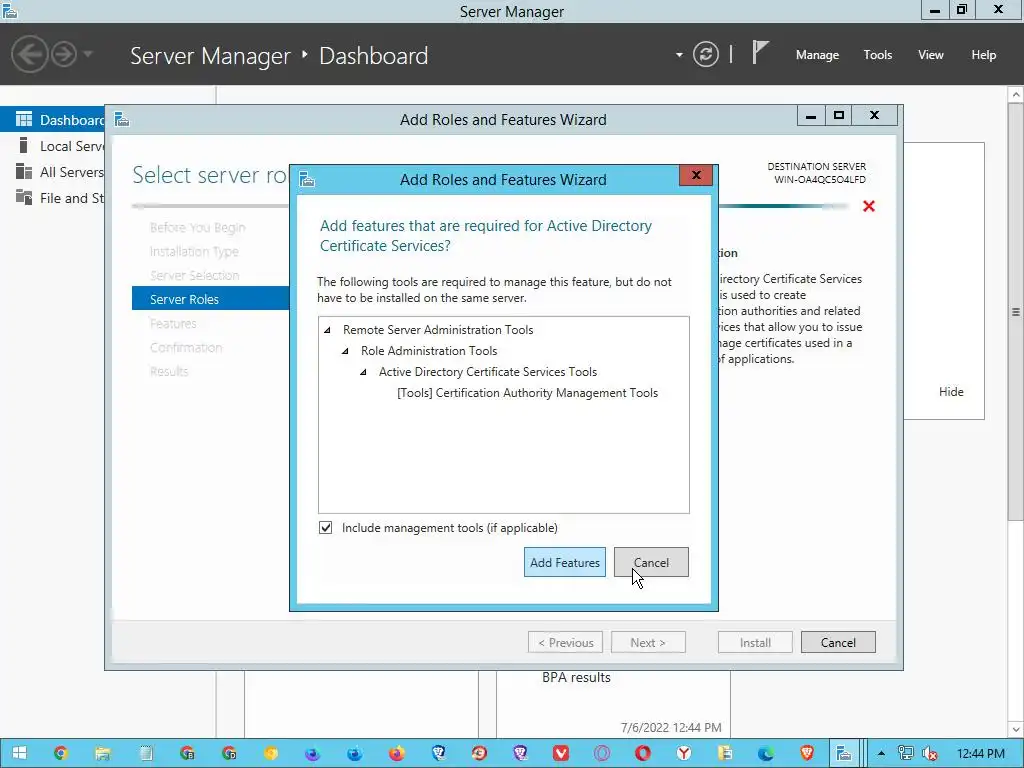1024x768 pixels.
Task: Open the View menu
Action: pyautogui.click(x=931, y=55)
